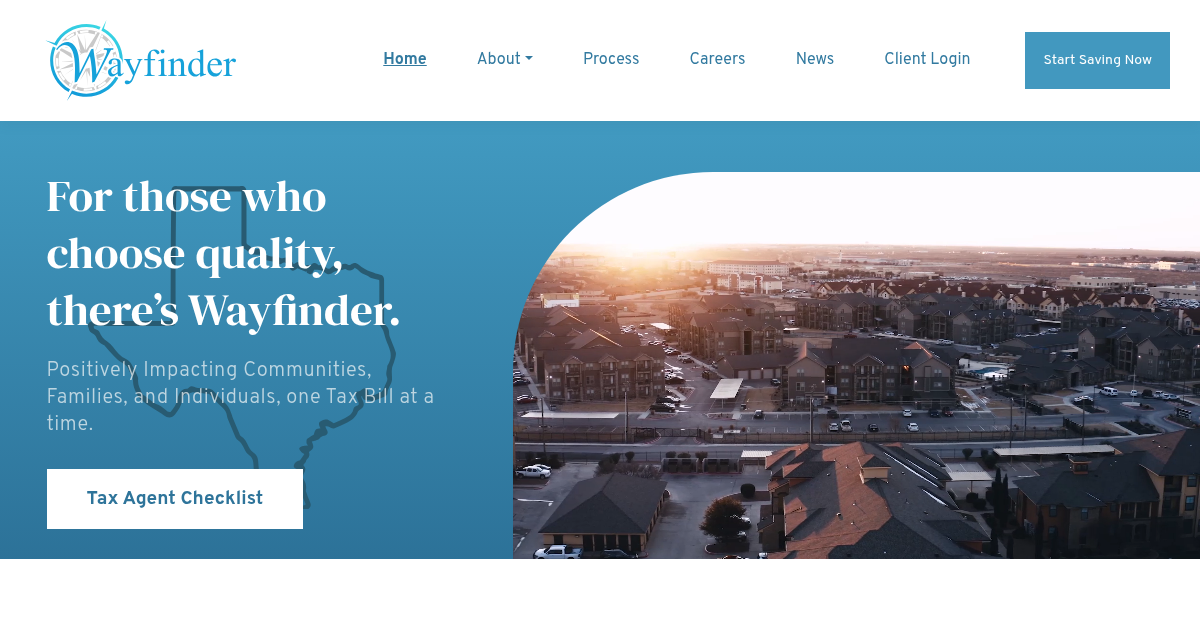Expand the About navigation chevron
1200x630 pixels.
point(530,59)
